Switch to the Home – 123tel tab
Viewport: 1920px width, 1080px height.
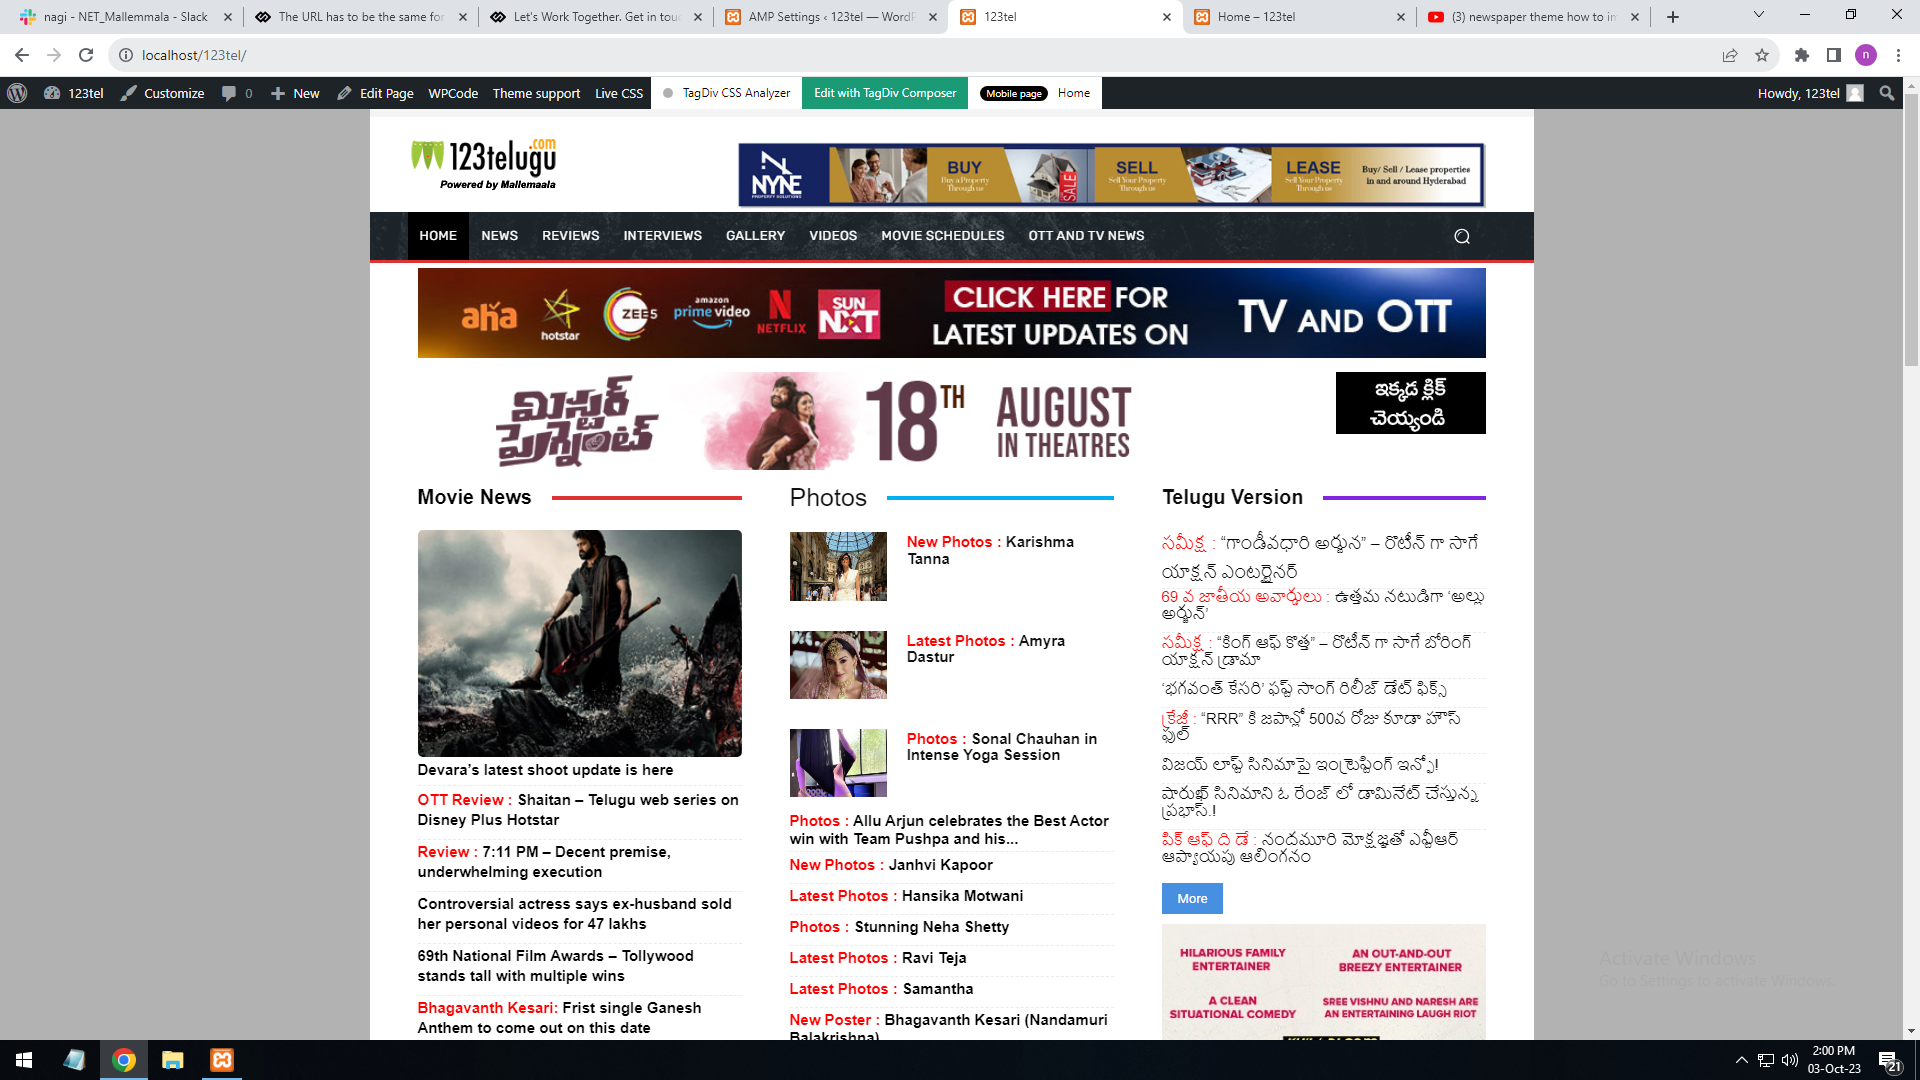point(1300,17)
